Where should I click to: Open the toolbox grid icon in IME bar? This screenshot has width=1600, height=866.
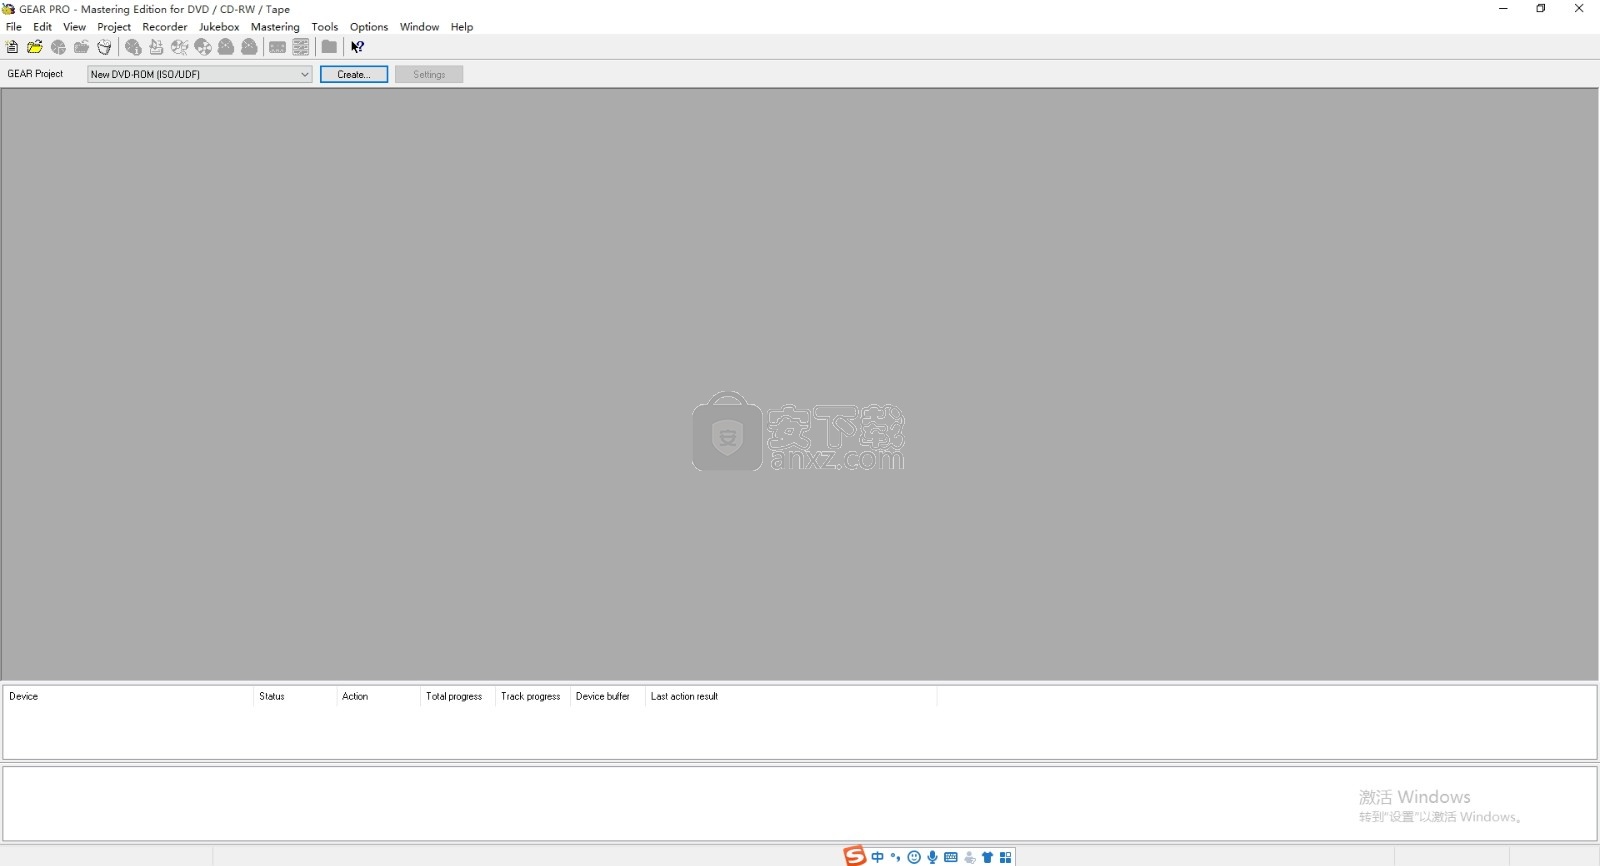[x=1006, y=857]
